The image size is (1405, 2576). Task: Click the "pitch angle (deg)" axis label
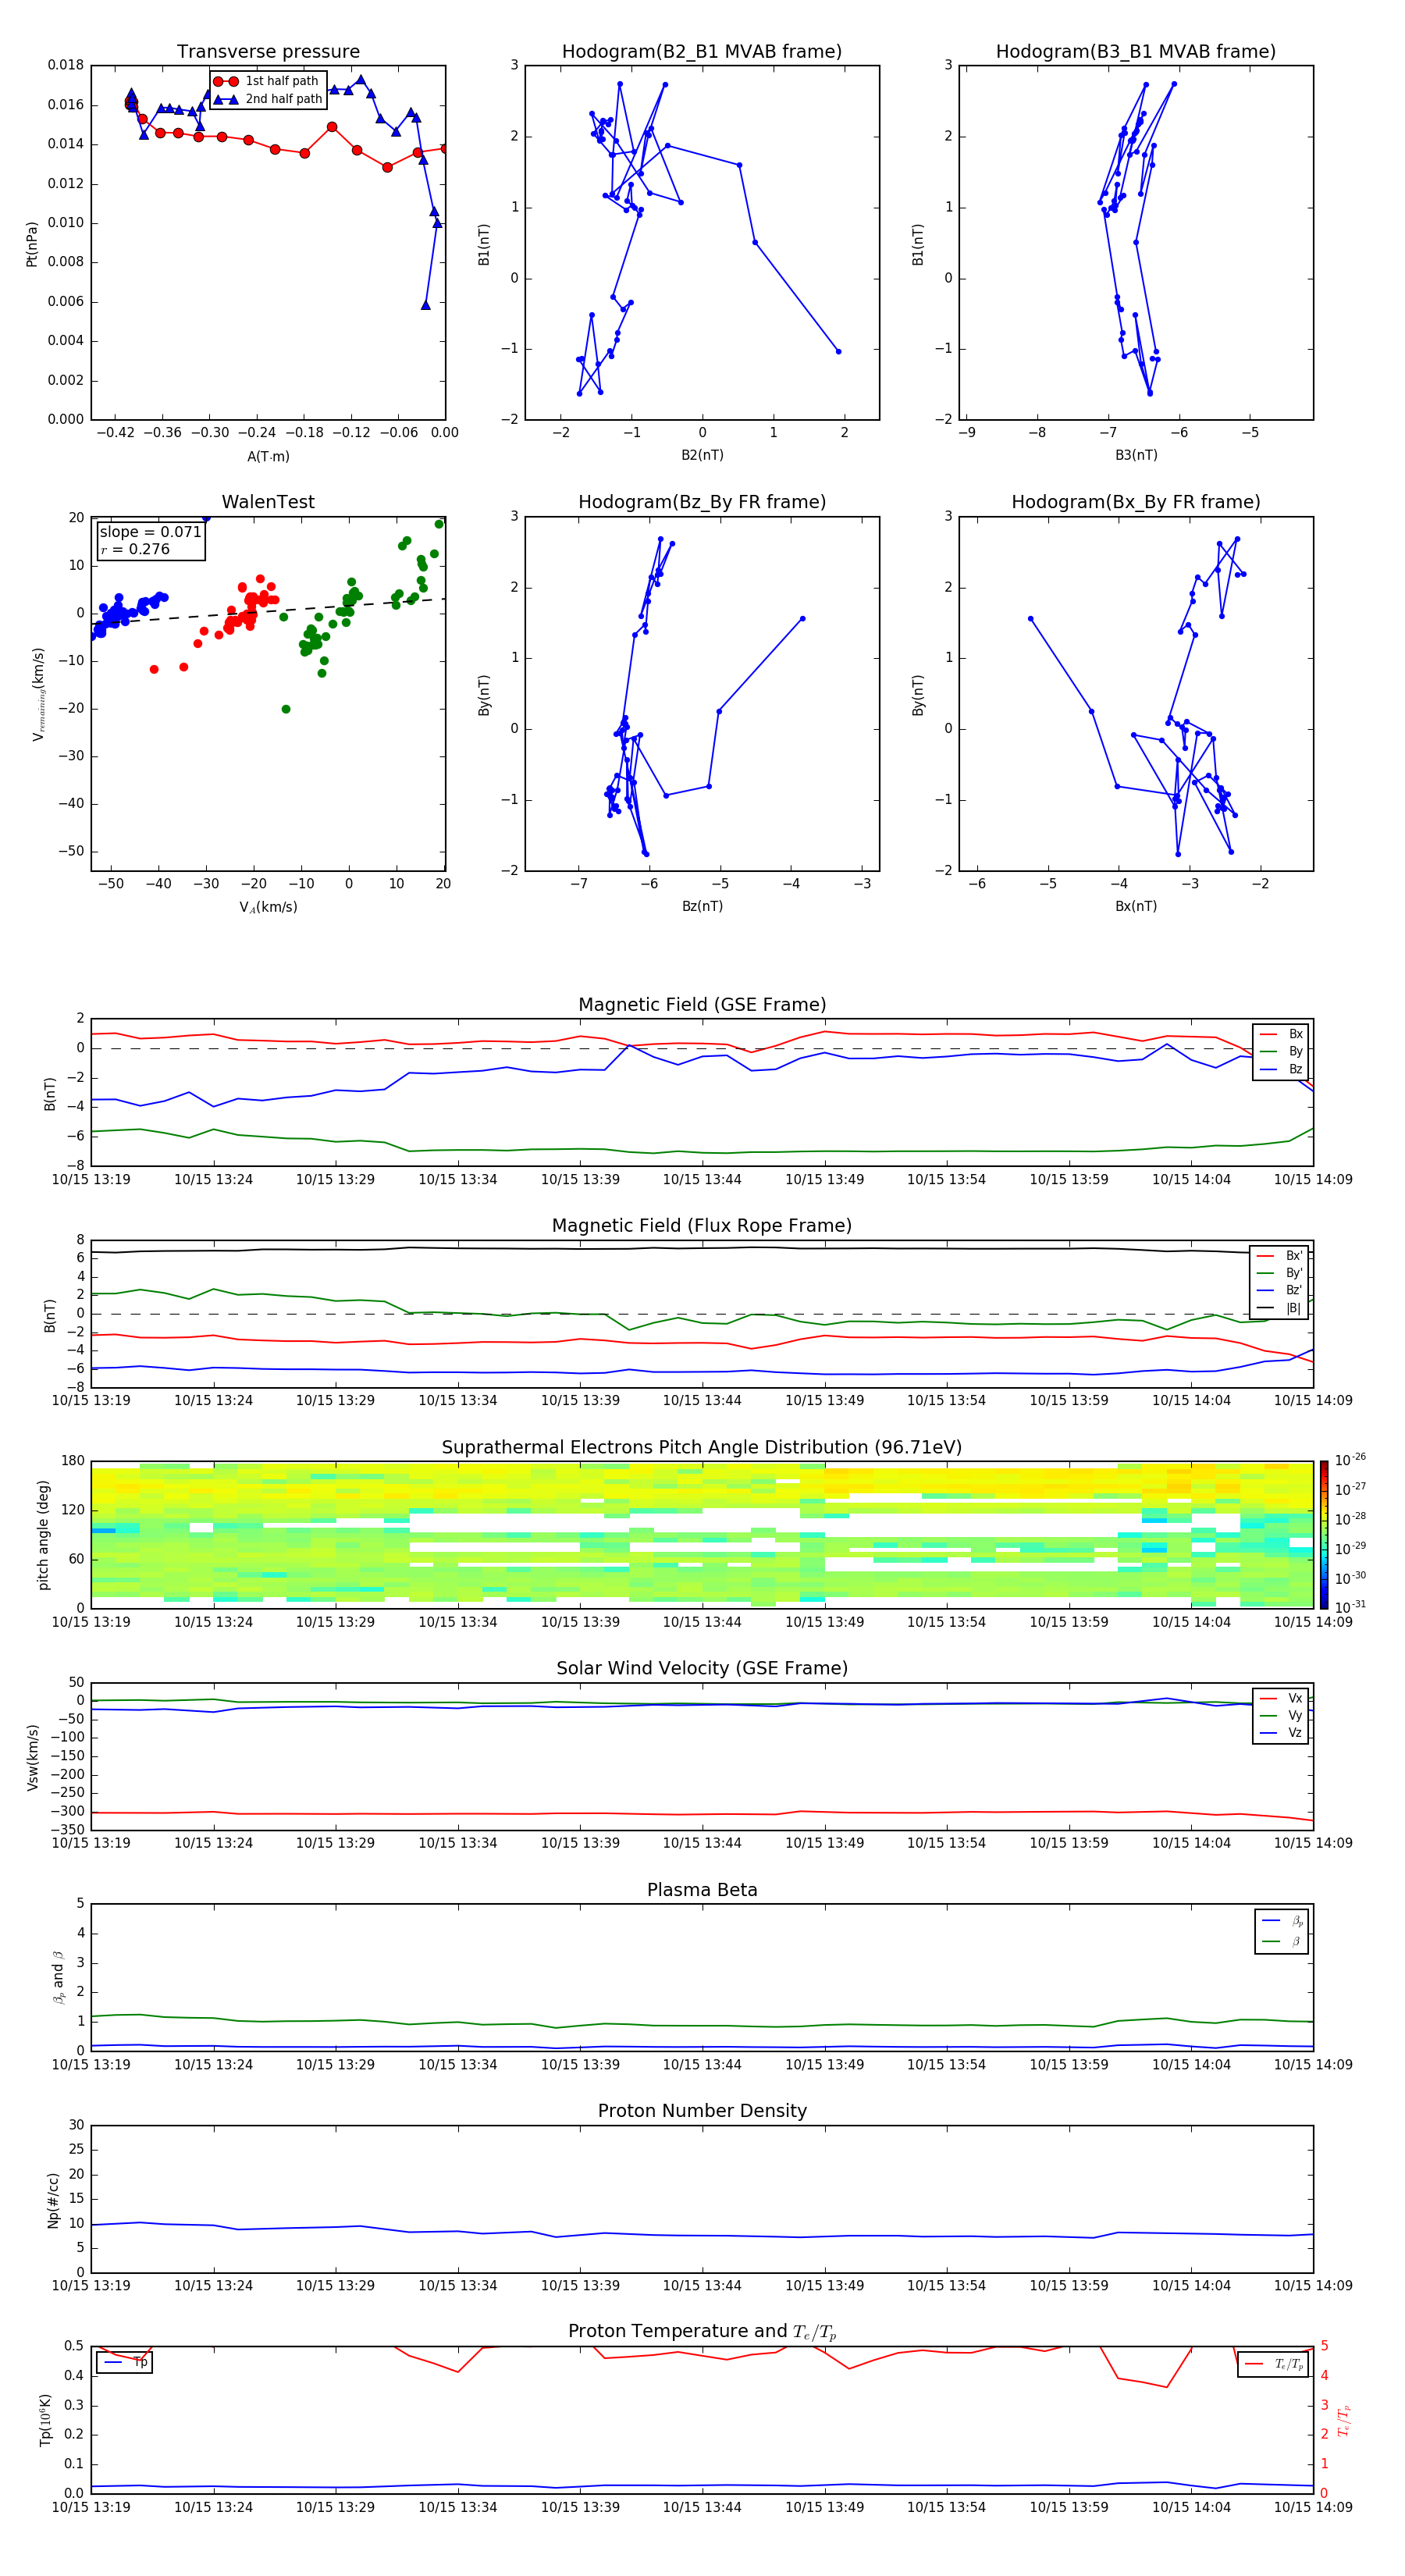43,1535
